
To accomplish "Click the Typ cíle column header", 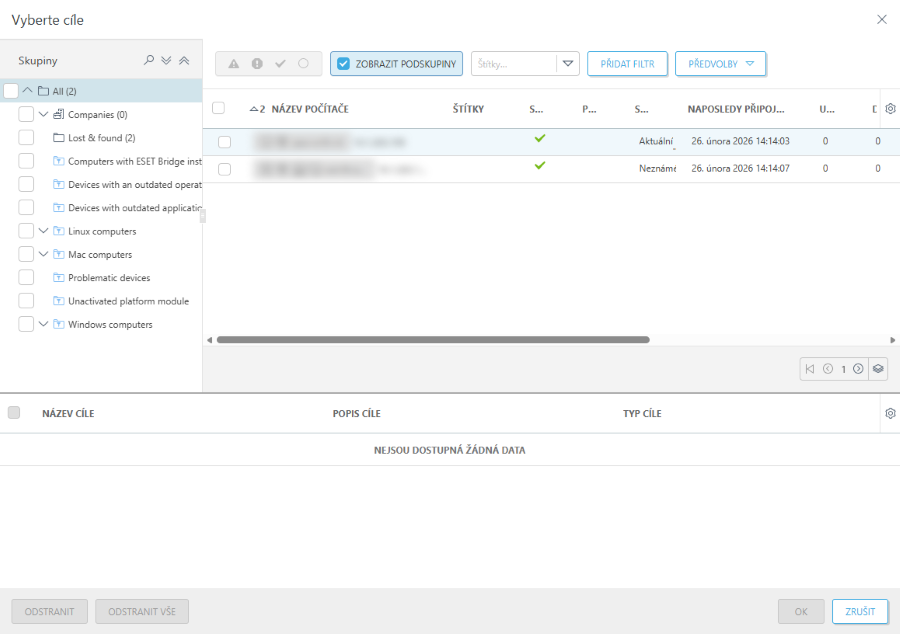I will point(642,413).
